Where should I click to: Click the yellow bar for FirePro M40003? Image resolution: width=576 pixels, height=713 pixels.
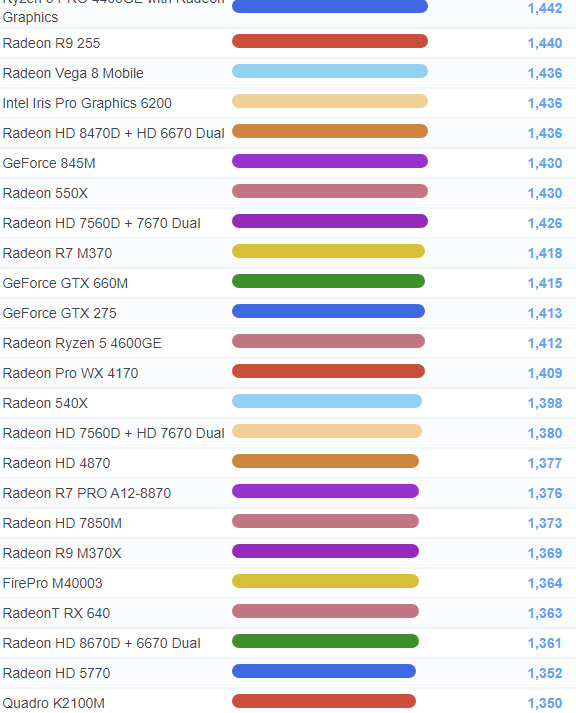(x=325, y=582)
